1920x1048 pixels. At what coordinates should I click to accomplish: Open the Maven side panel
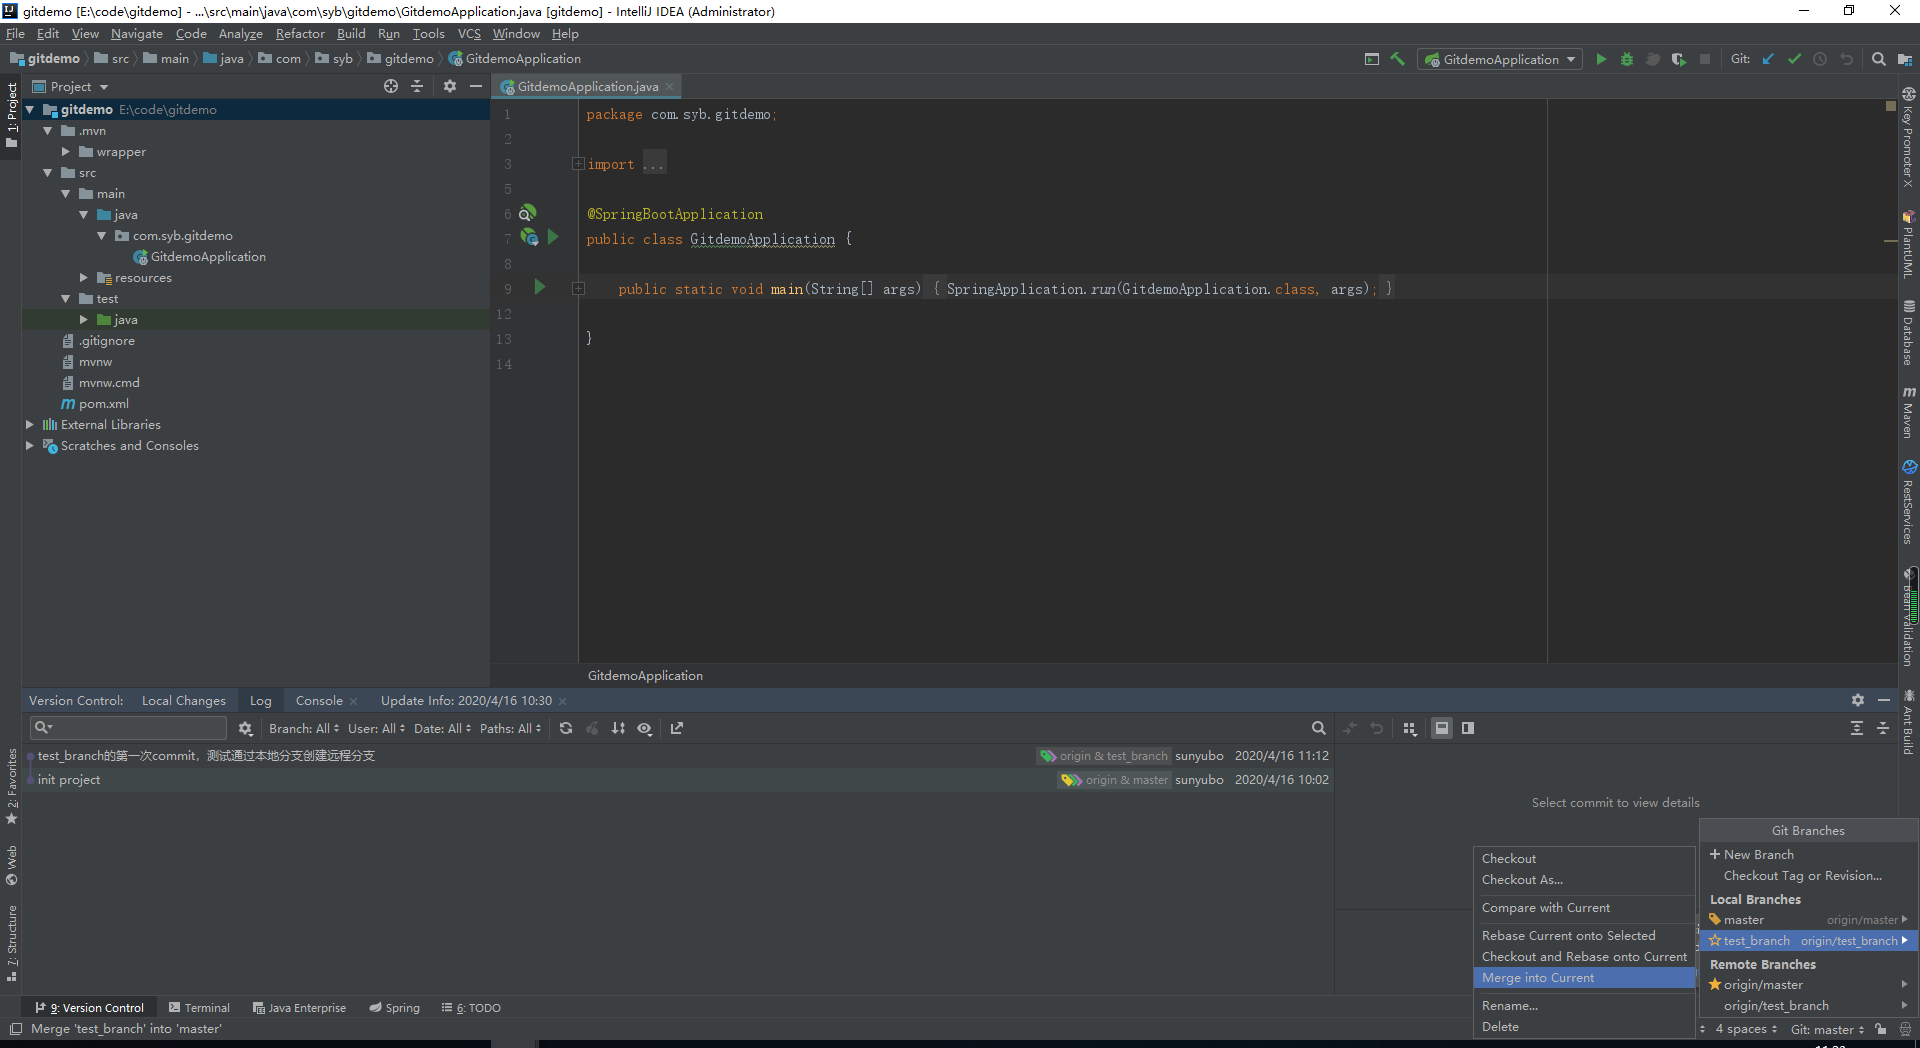pos(1909,412)
